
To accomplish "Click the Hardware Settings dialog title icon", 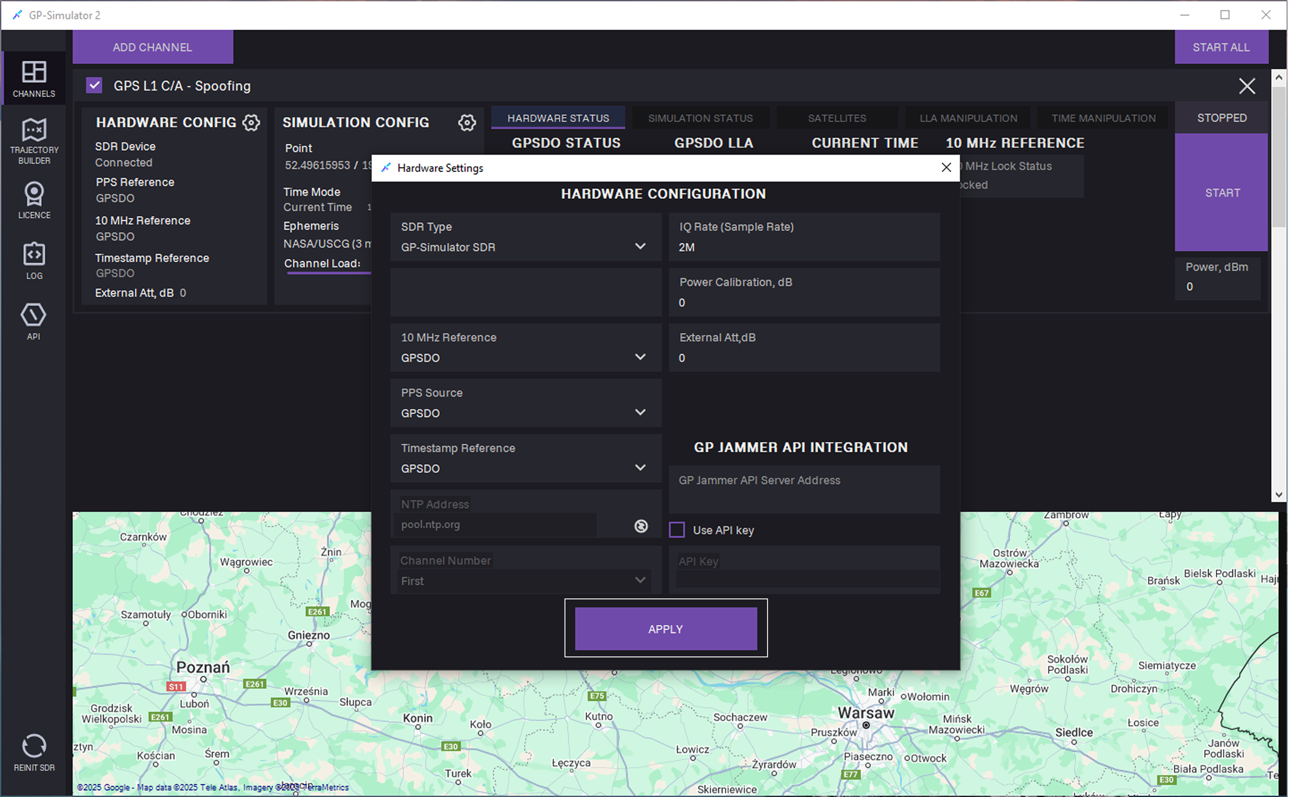I will 386,167.
